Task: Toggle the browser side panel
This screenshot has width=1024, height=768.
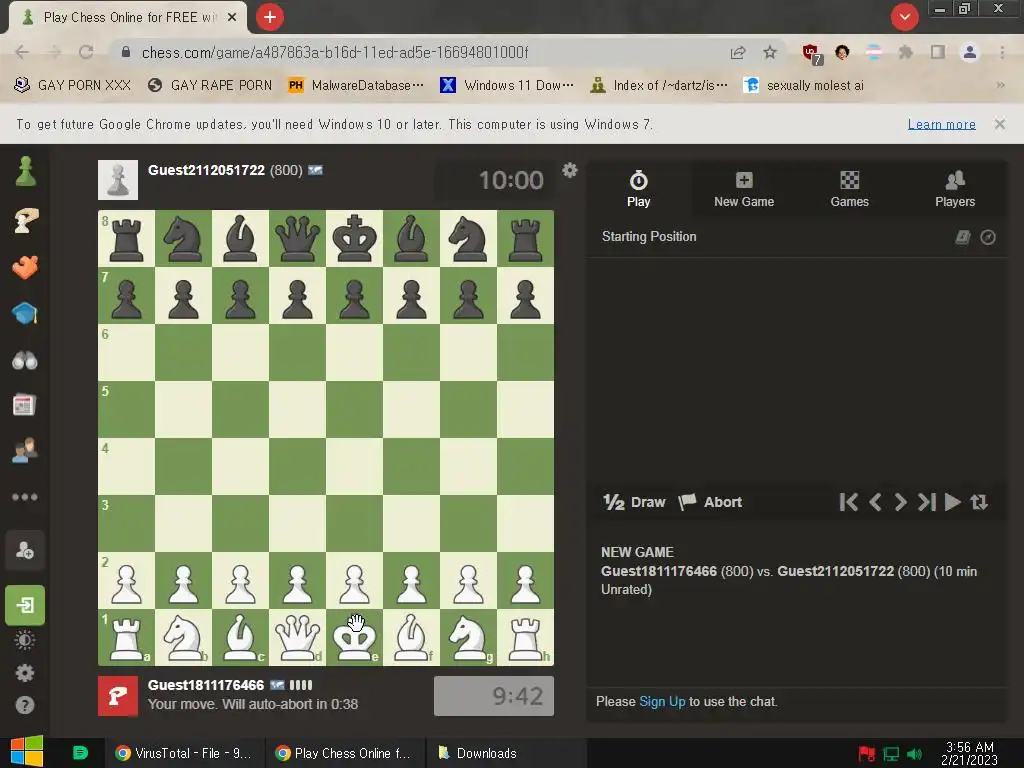Action: point(938,52)
